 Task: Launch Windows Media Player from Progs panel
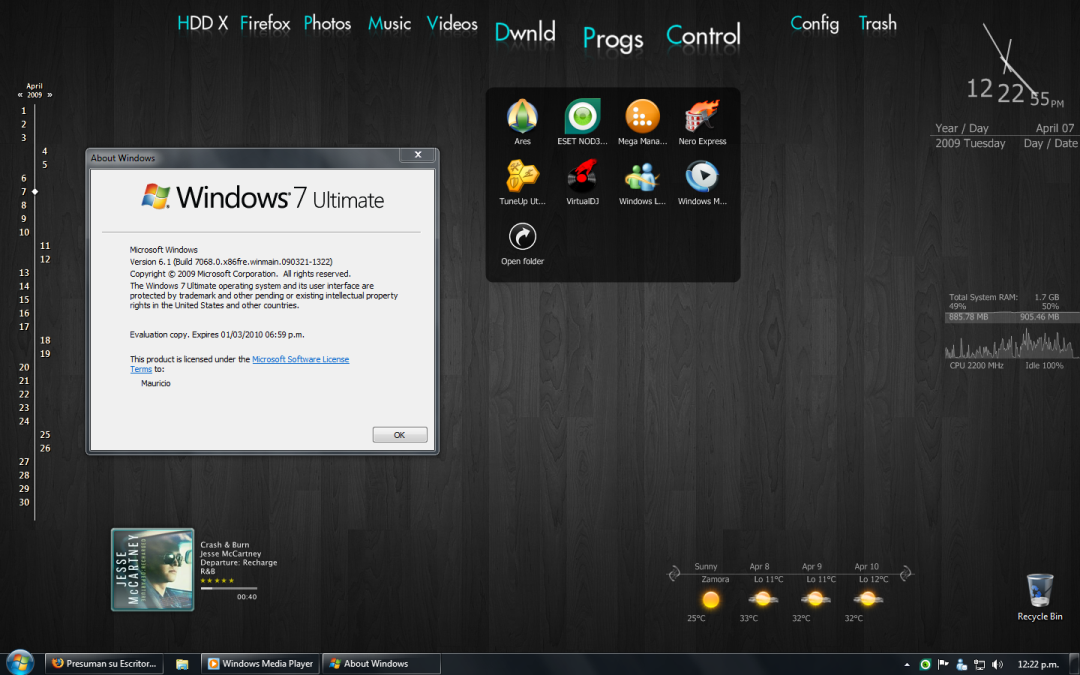702,176
